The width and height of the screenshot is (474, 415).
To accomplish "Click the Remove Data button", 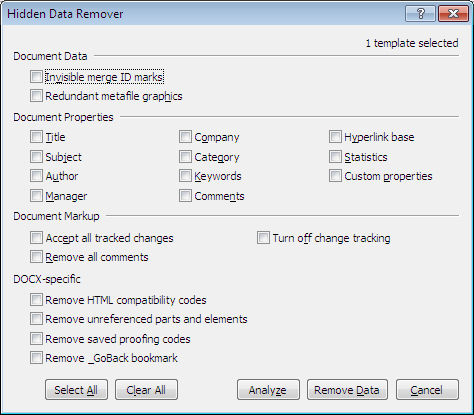I will [x=347, y=389].
